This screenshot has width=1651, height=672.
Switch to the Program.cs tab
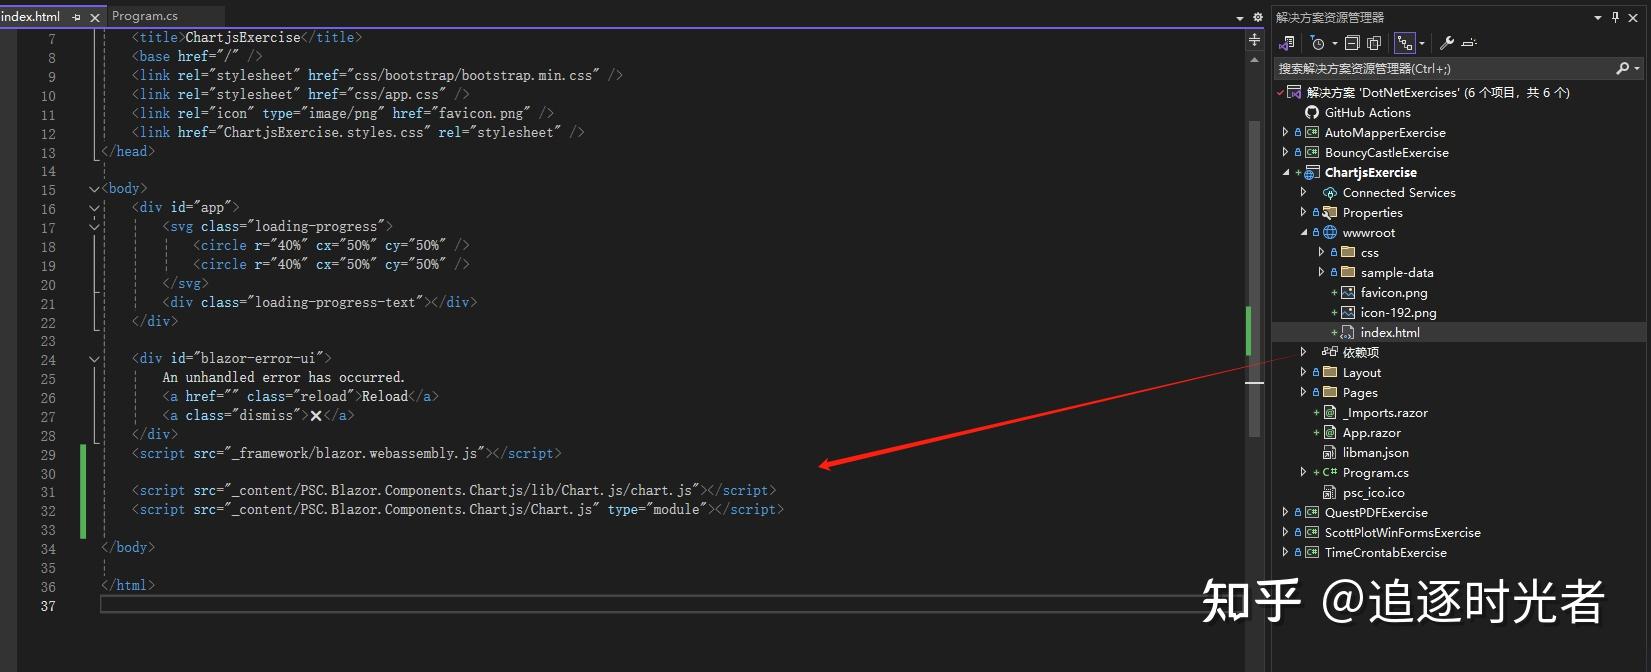pos(145,16)
